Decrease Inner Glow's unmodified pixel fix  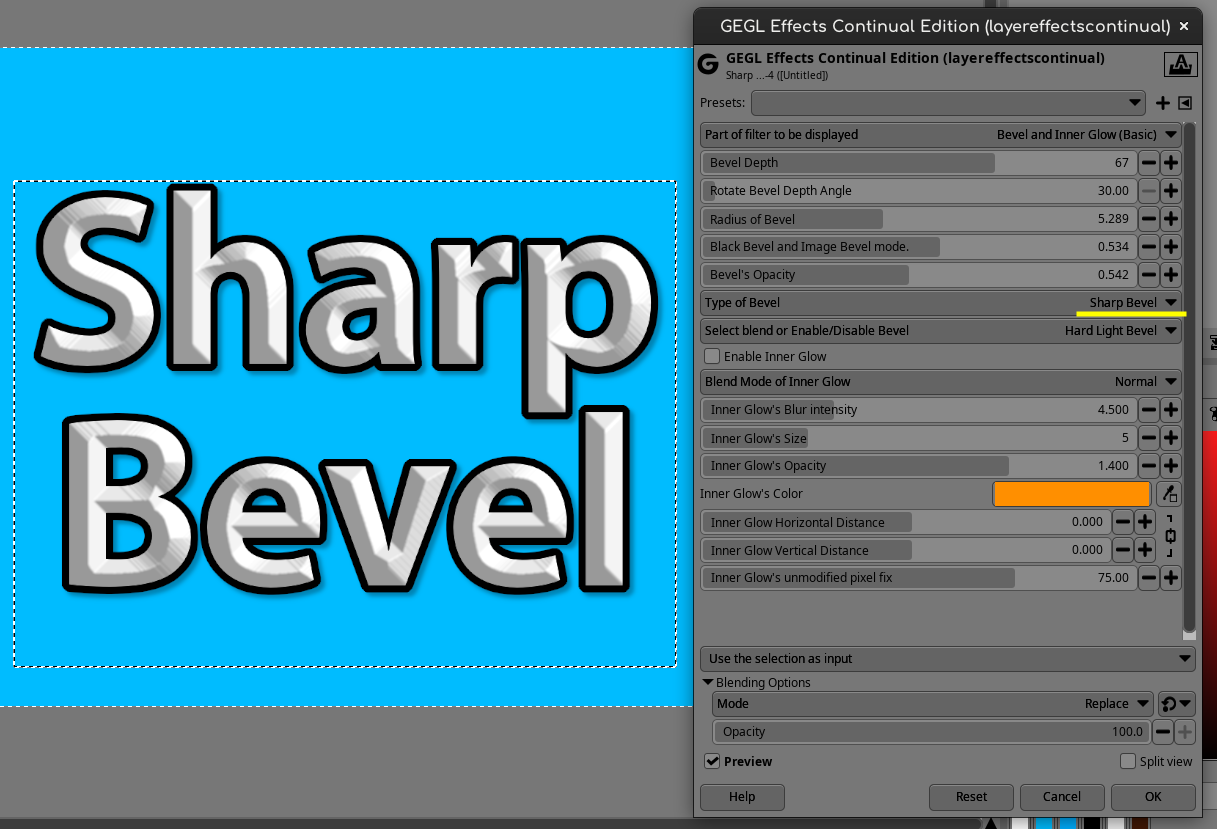click(1149, 578)
